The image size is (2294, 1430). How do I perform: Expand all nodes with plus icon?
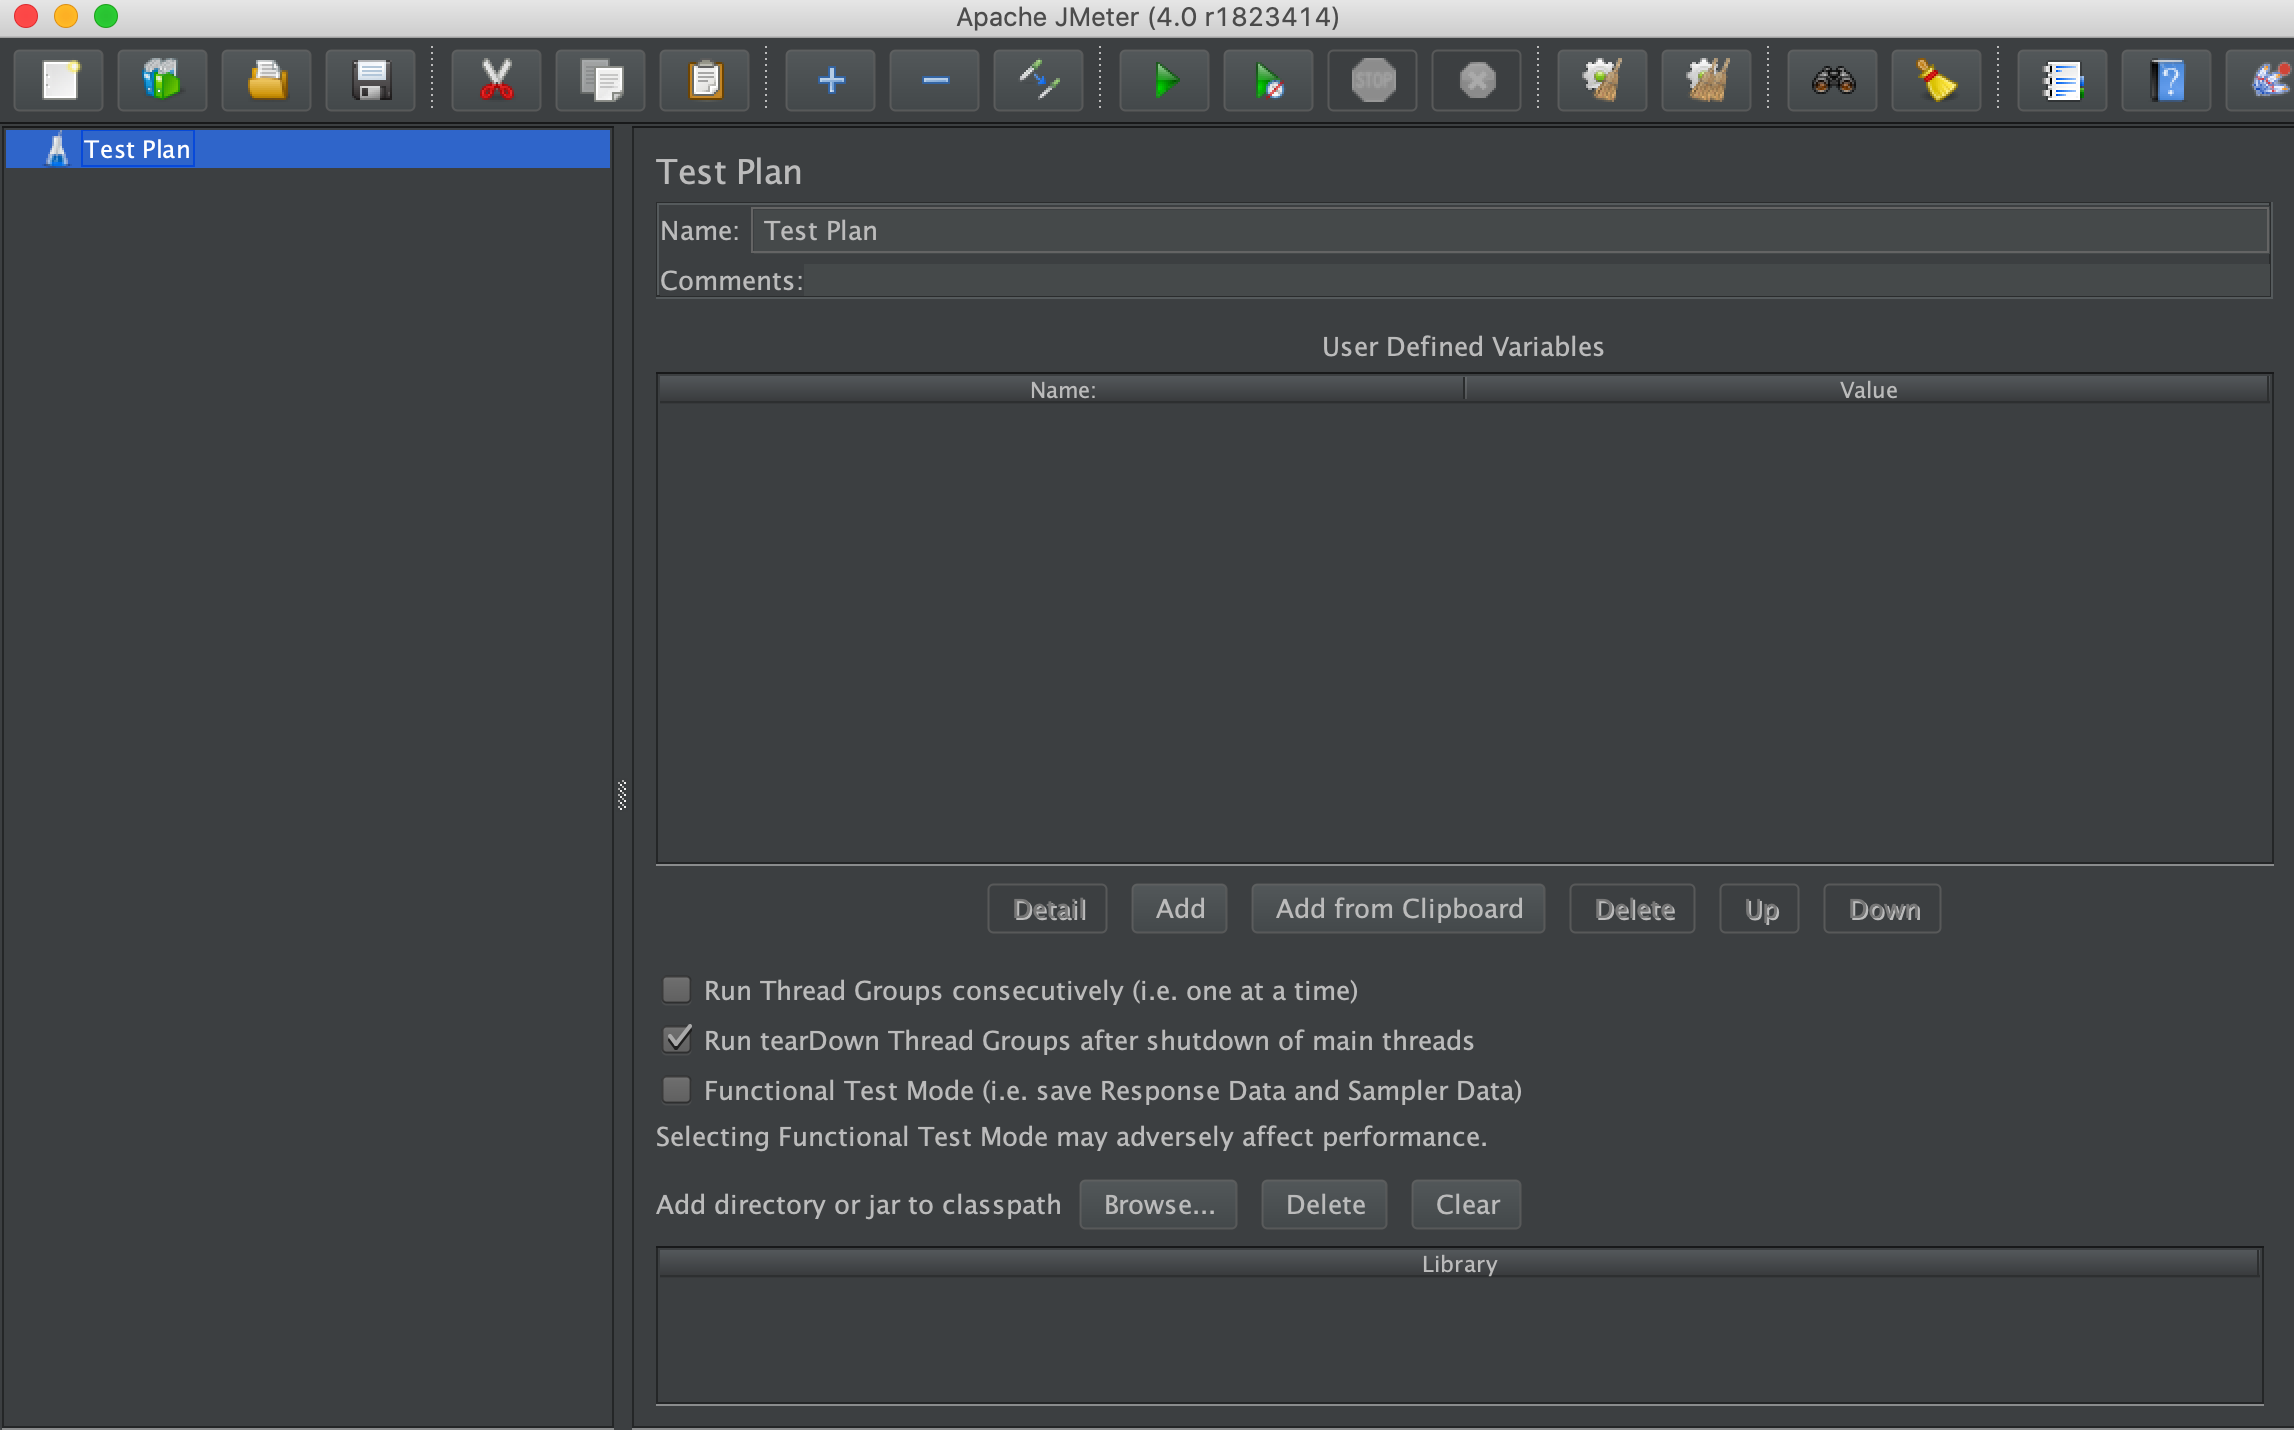830,80
